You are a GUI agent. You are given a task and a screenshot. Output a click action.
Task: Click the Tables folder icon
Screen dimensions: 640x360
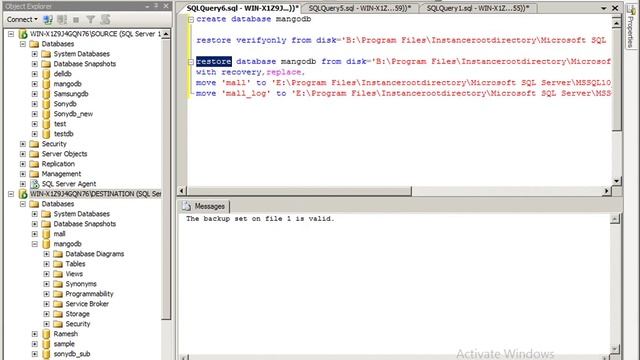click(58, 264)
